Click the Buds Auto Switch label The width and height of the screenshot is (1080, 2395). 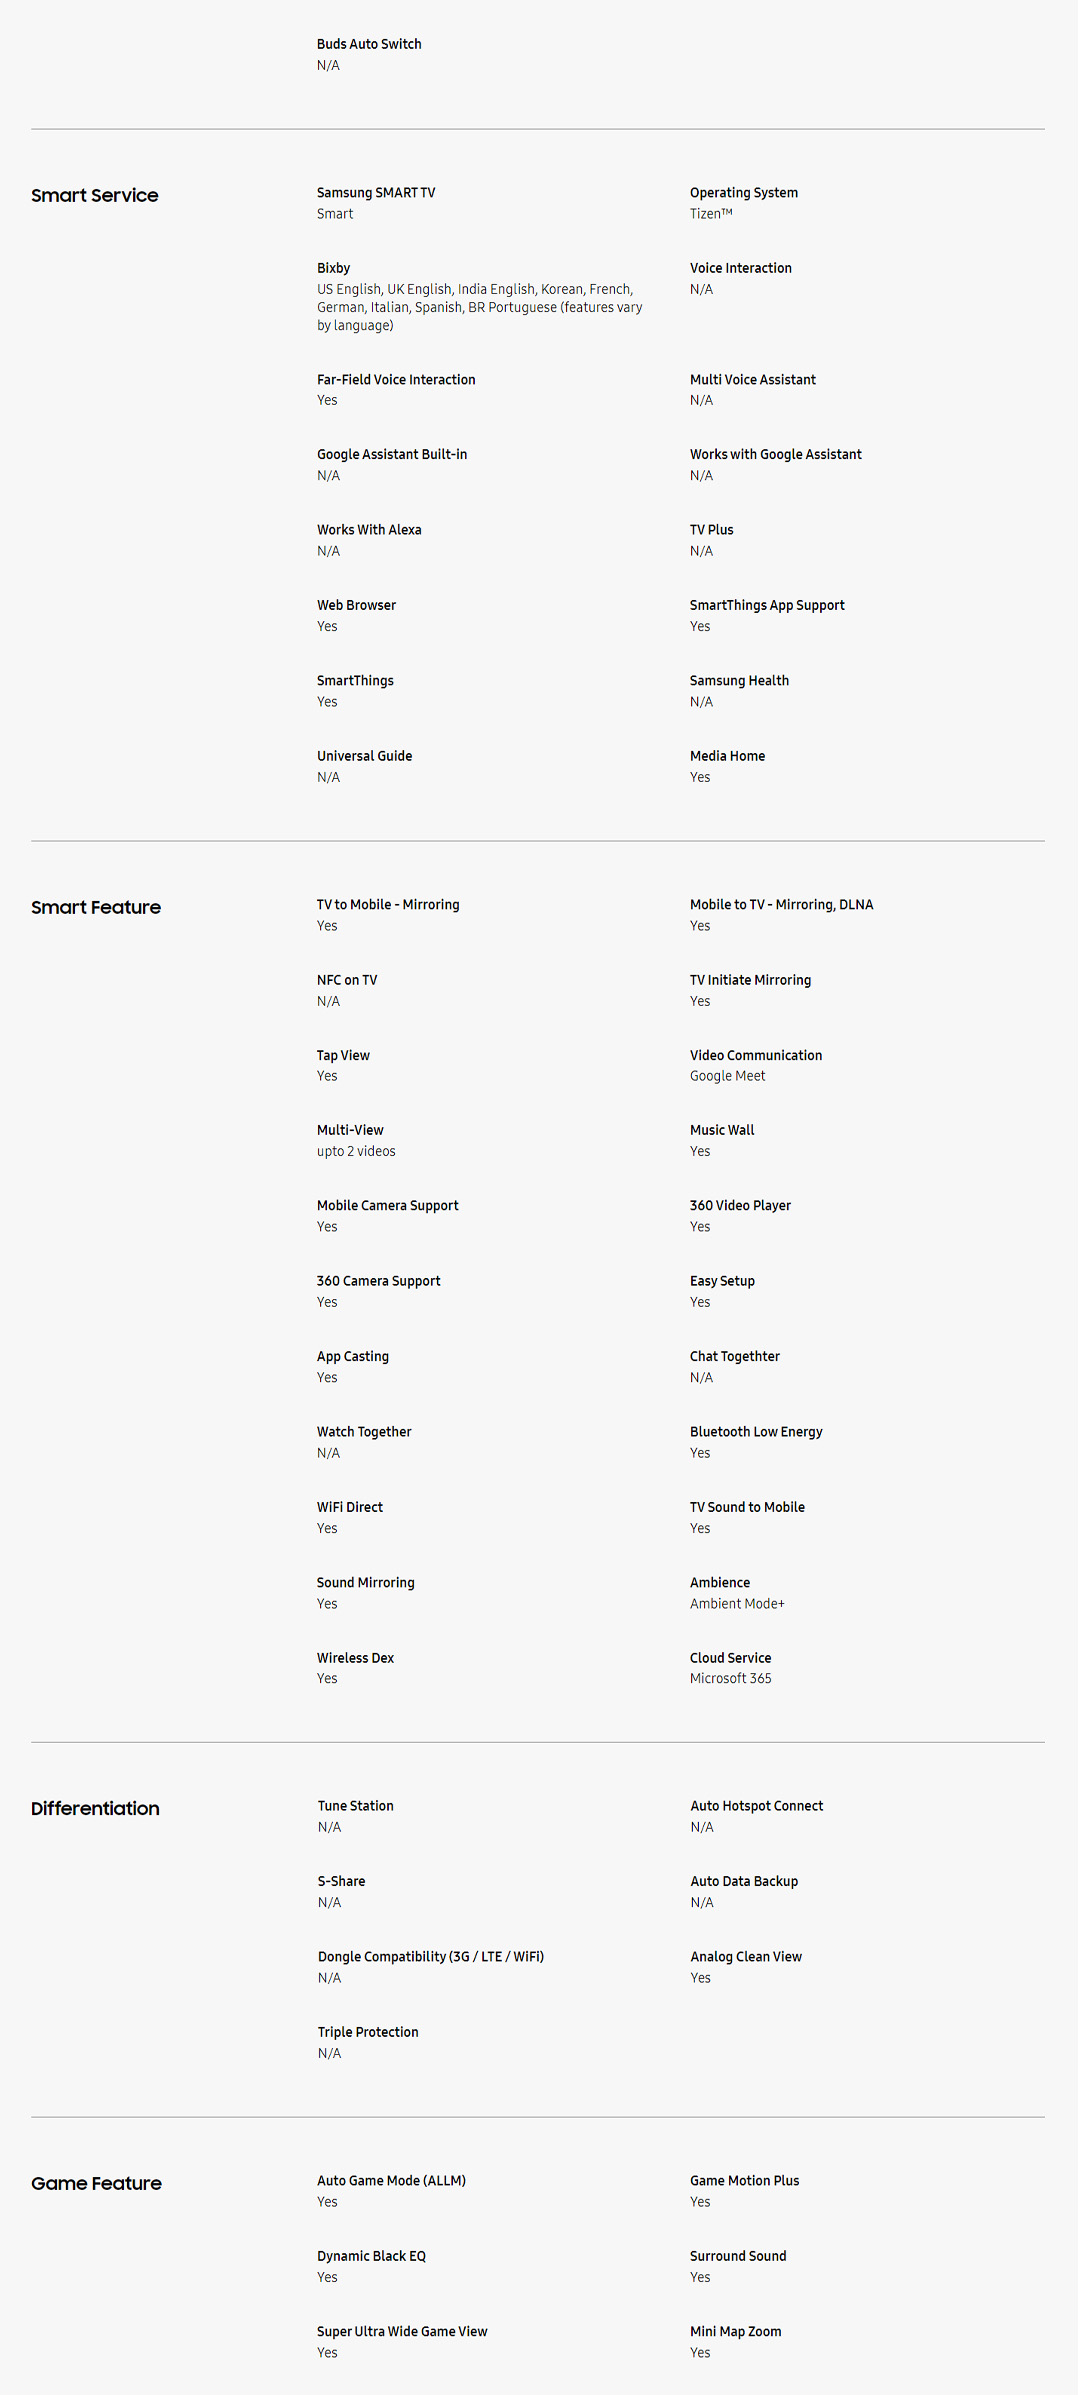pyautogui.click(x=369, y=44)
